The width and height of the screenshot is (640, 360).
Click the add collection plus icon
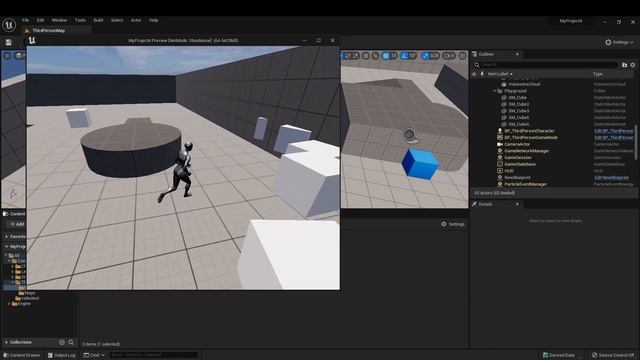coord(62,342)
